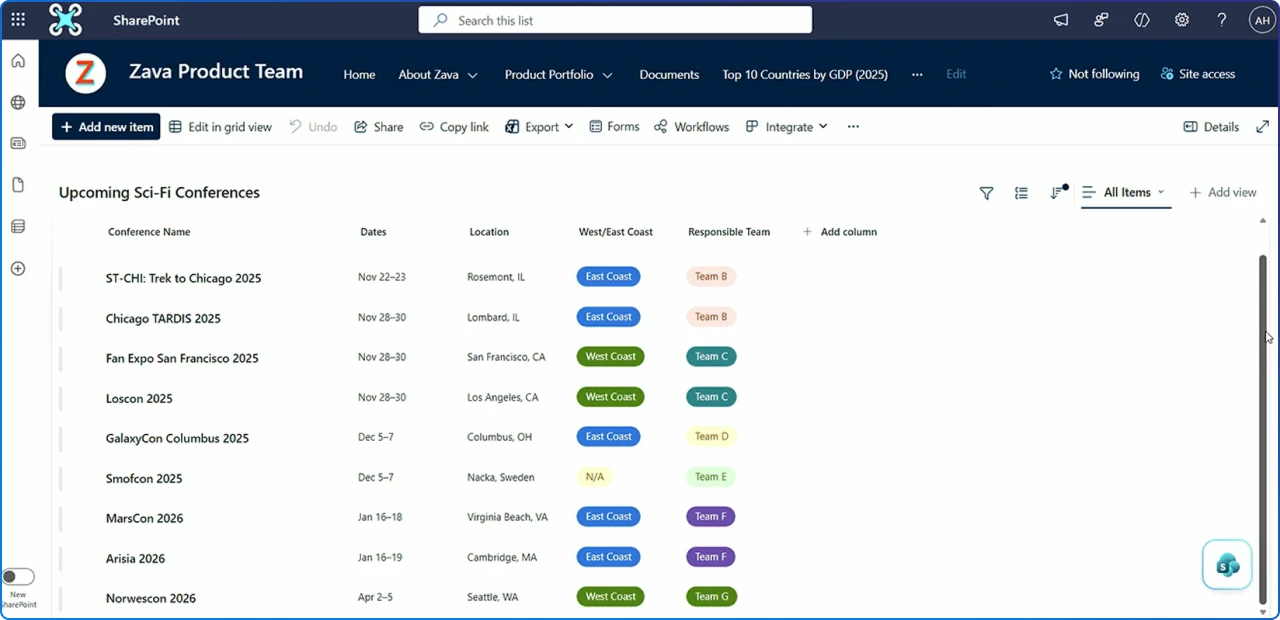Click the Workflows icon in the command bar
This screenshot has height=620, width=1280.
pyautogui.click(x=691, y=126)
